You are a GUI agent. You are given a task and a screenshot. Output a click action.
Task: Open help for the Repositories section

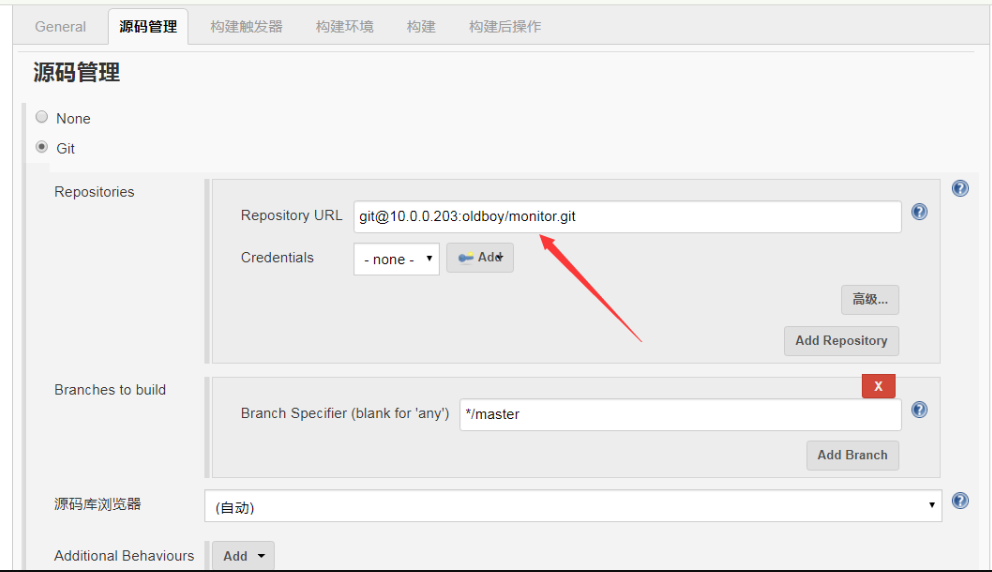pyautogui.click(x=960, y=189)
